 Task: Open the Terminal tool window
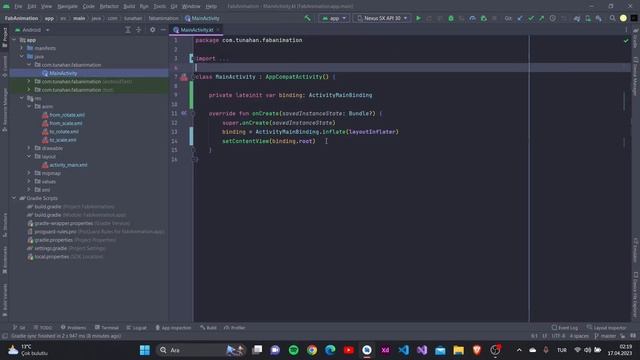tap(107, 328)
